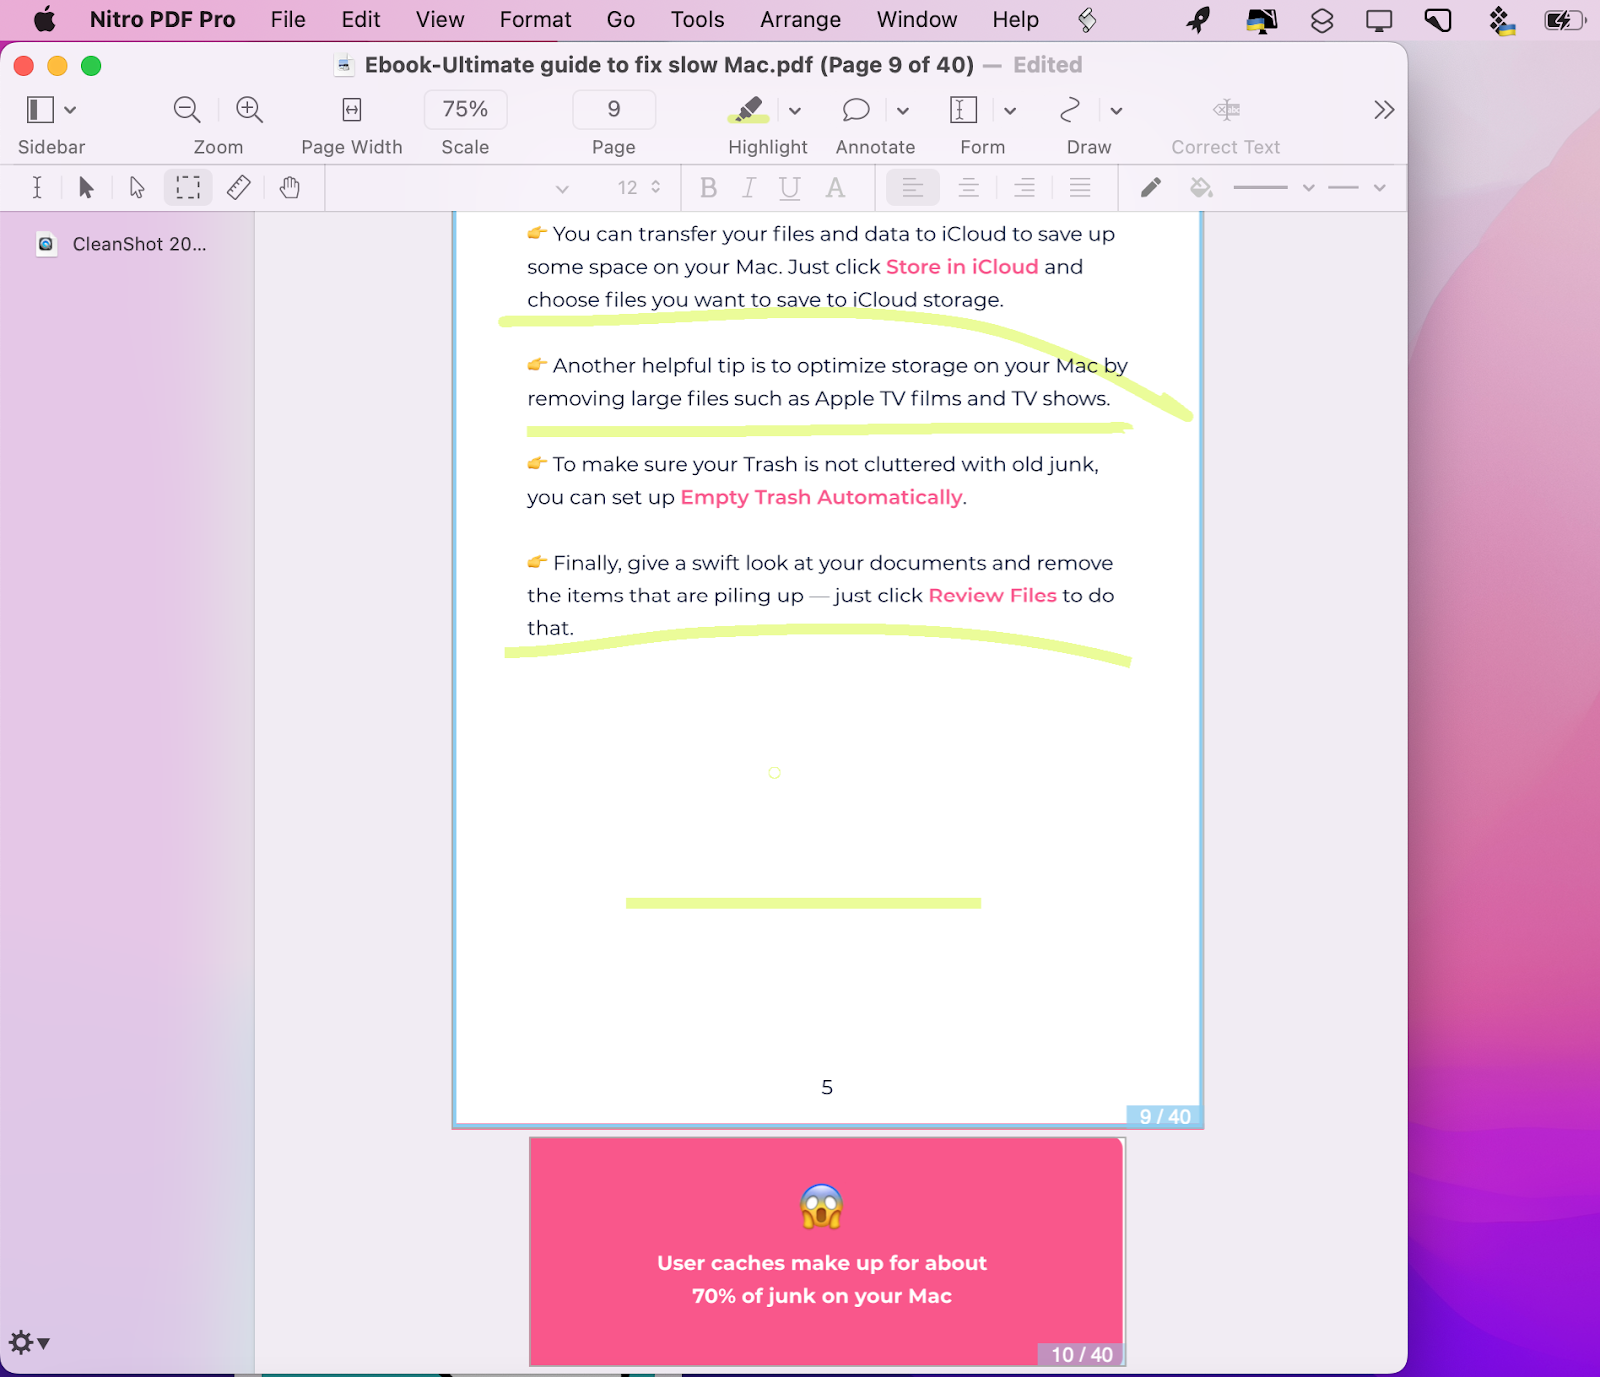Click the Zoom out magnifier
1600x1377 pixels.
pos(187,109)
